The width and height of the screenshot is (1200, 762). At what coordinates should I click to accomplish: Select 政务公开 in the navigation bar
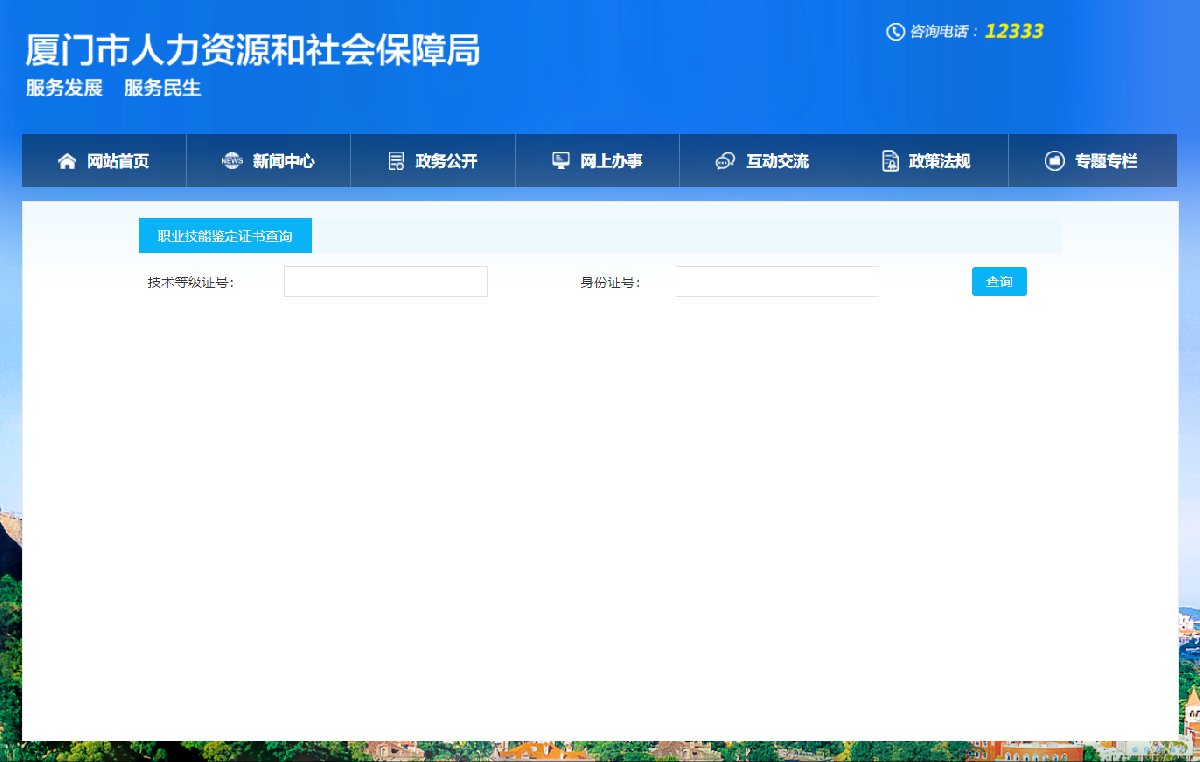point(446,161)
